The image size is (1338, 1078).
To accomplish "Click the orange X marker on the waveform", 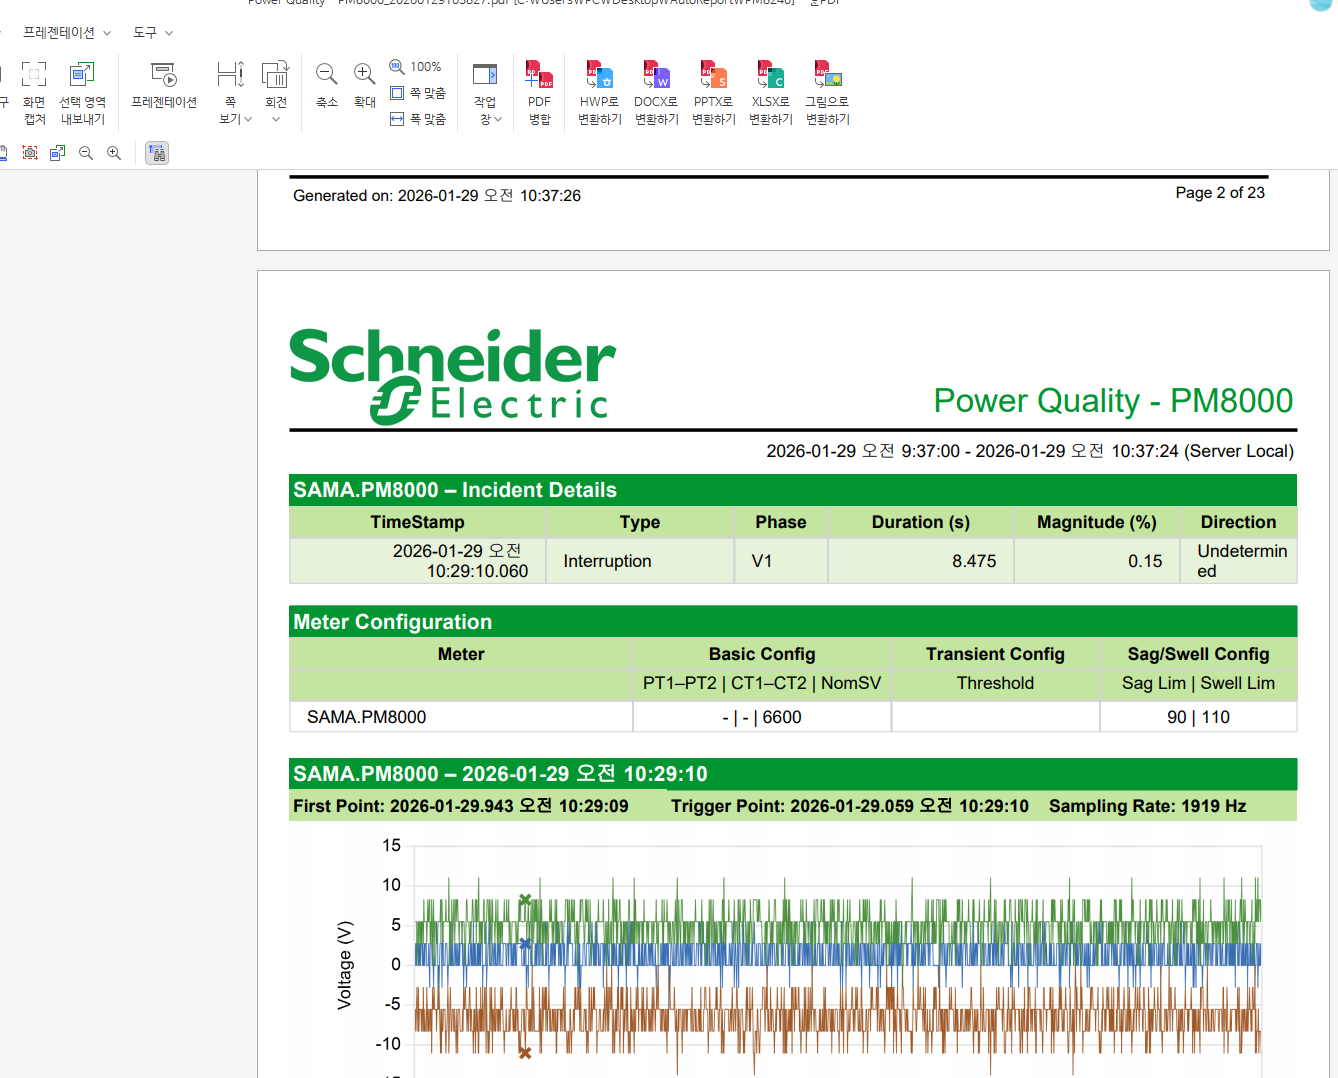I will 525,1053.
